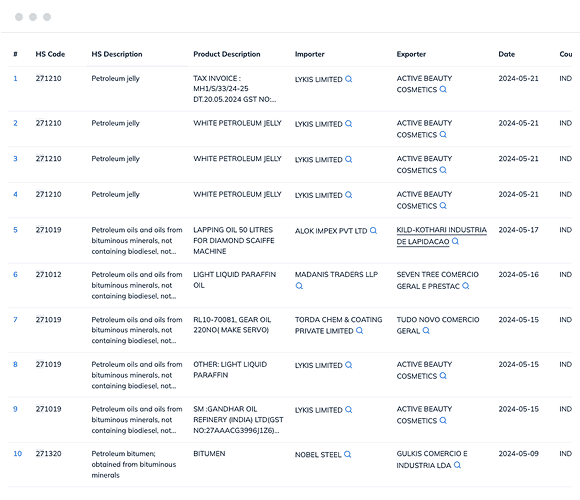Open row number 3 link

coord(16,159)
